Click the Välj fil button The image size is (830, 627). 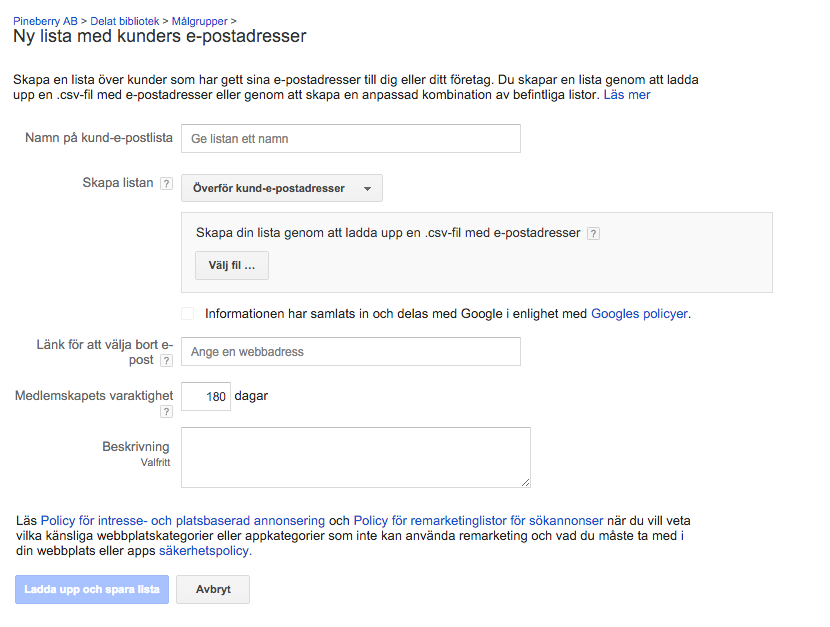point(232,266)
